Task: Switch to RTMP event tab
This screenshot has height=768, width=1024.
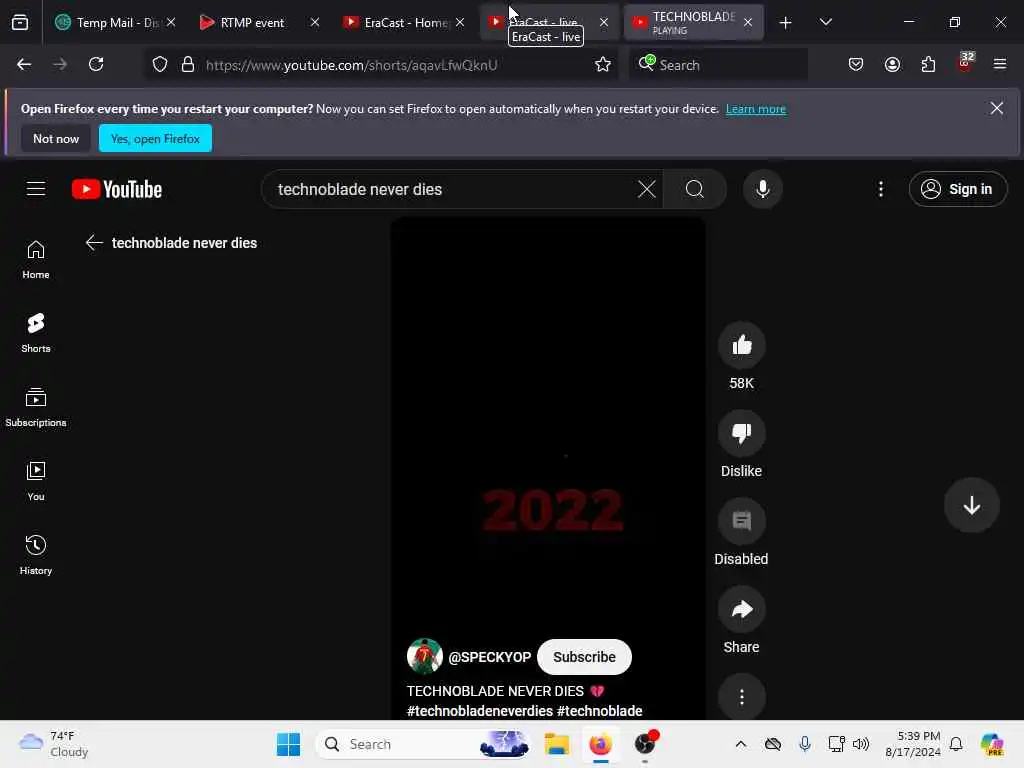Action: coord(251,23)
